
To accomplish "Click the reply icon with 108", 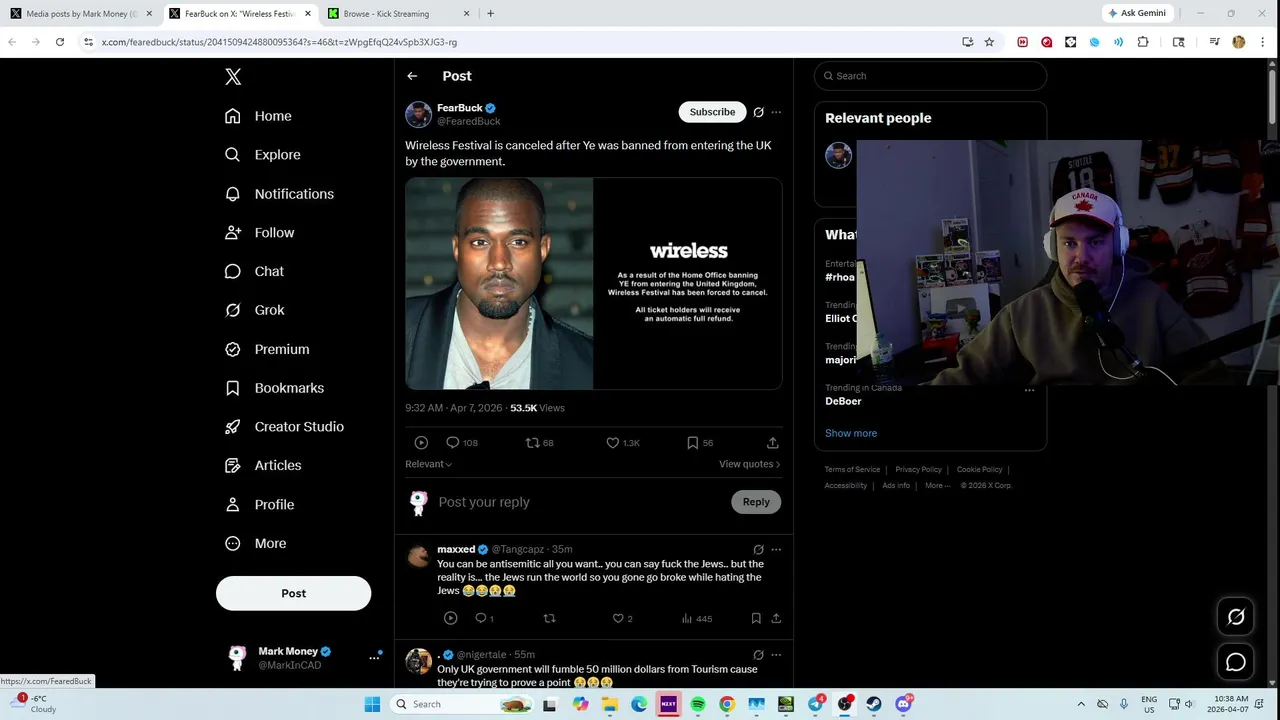I will click(462, 442).
